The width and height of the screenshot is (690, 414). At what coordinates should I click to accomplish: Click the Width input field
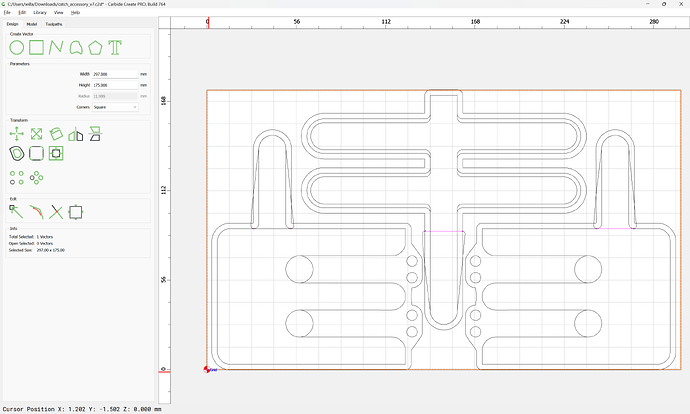(x=115, y=74)
